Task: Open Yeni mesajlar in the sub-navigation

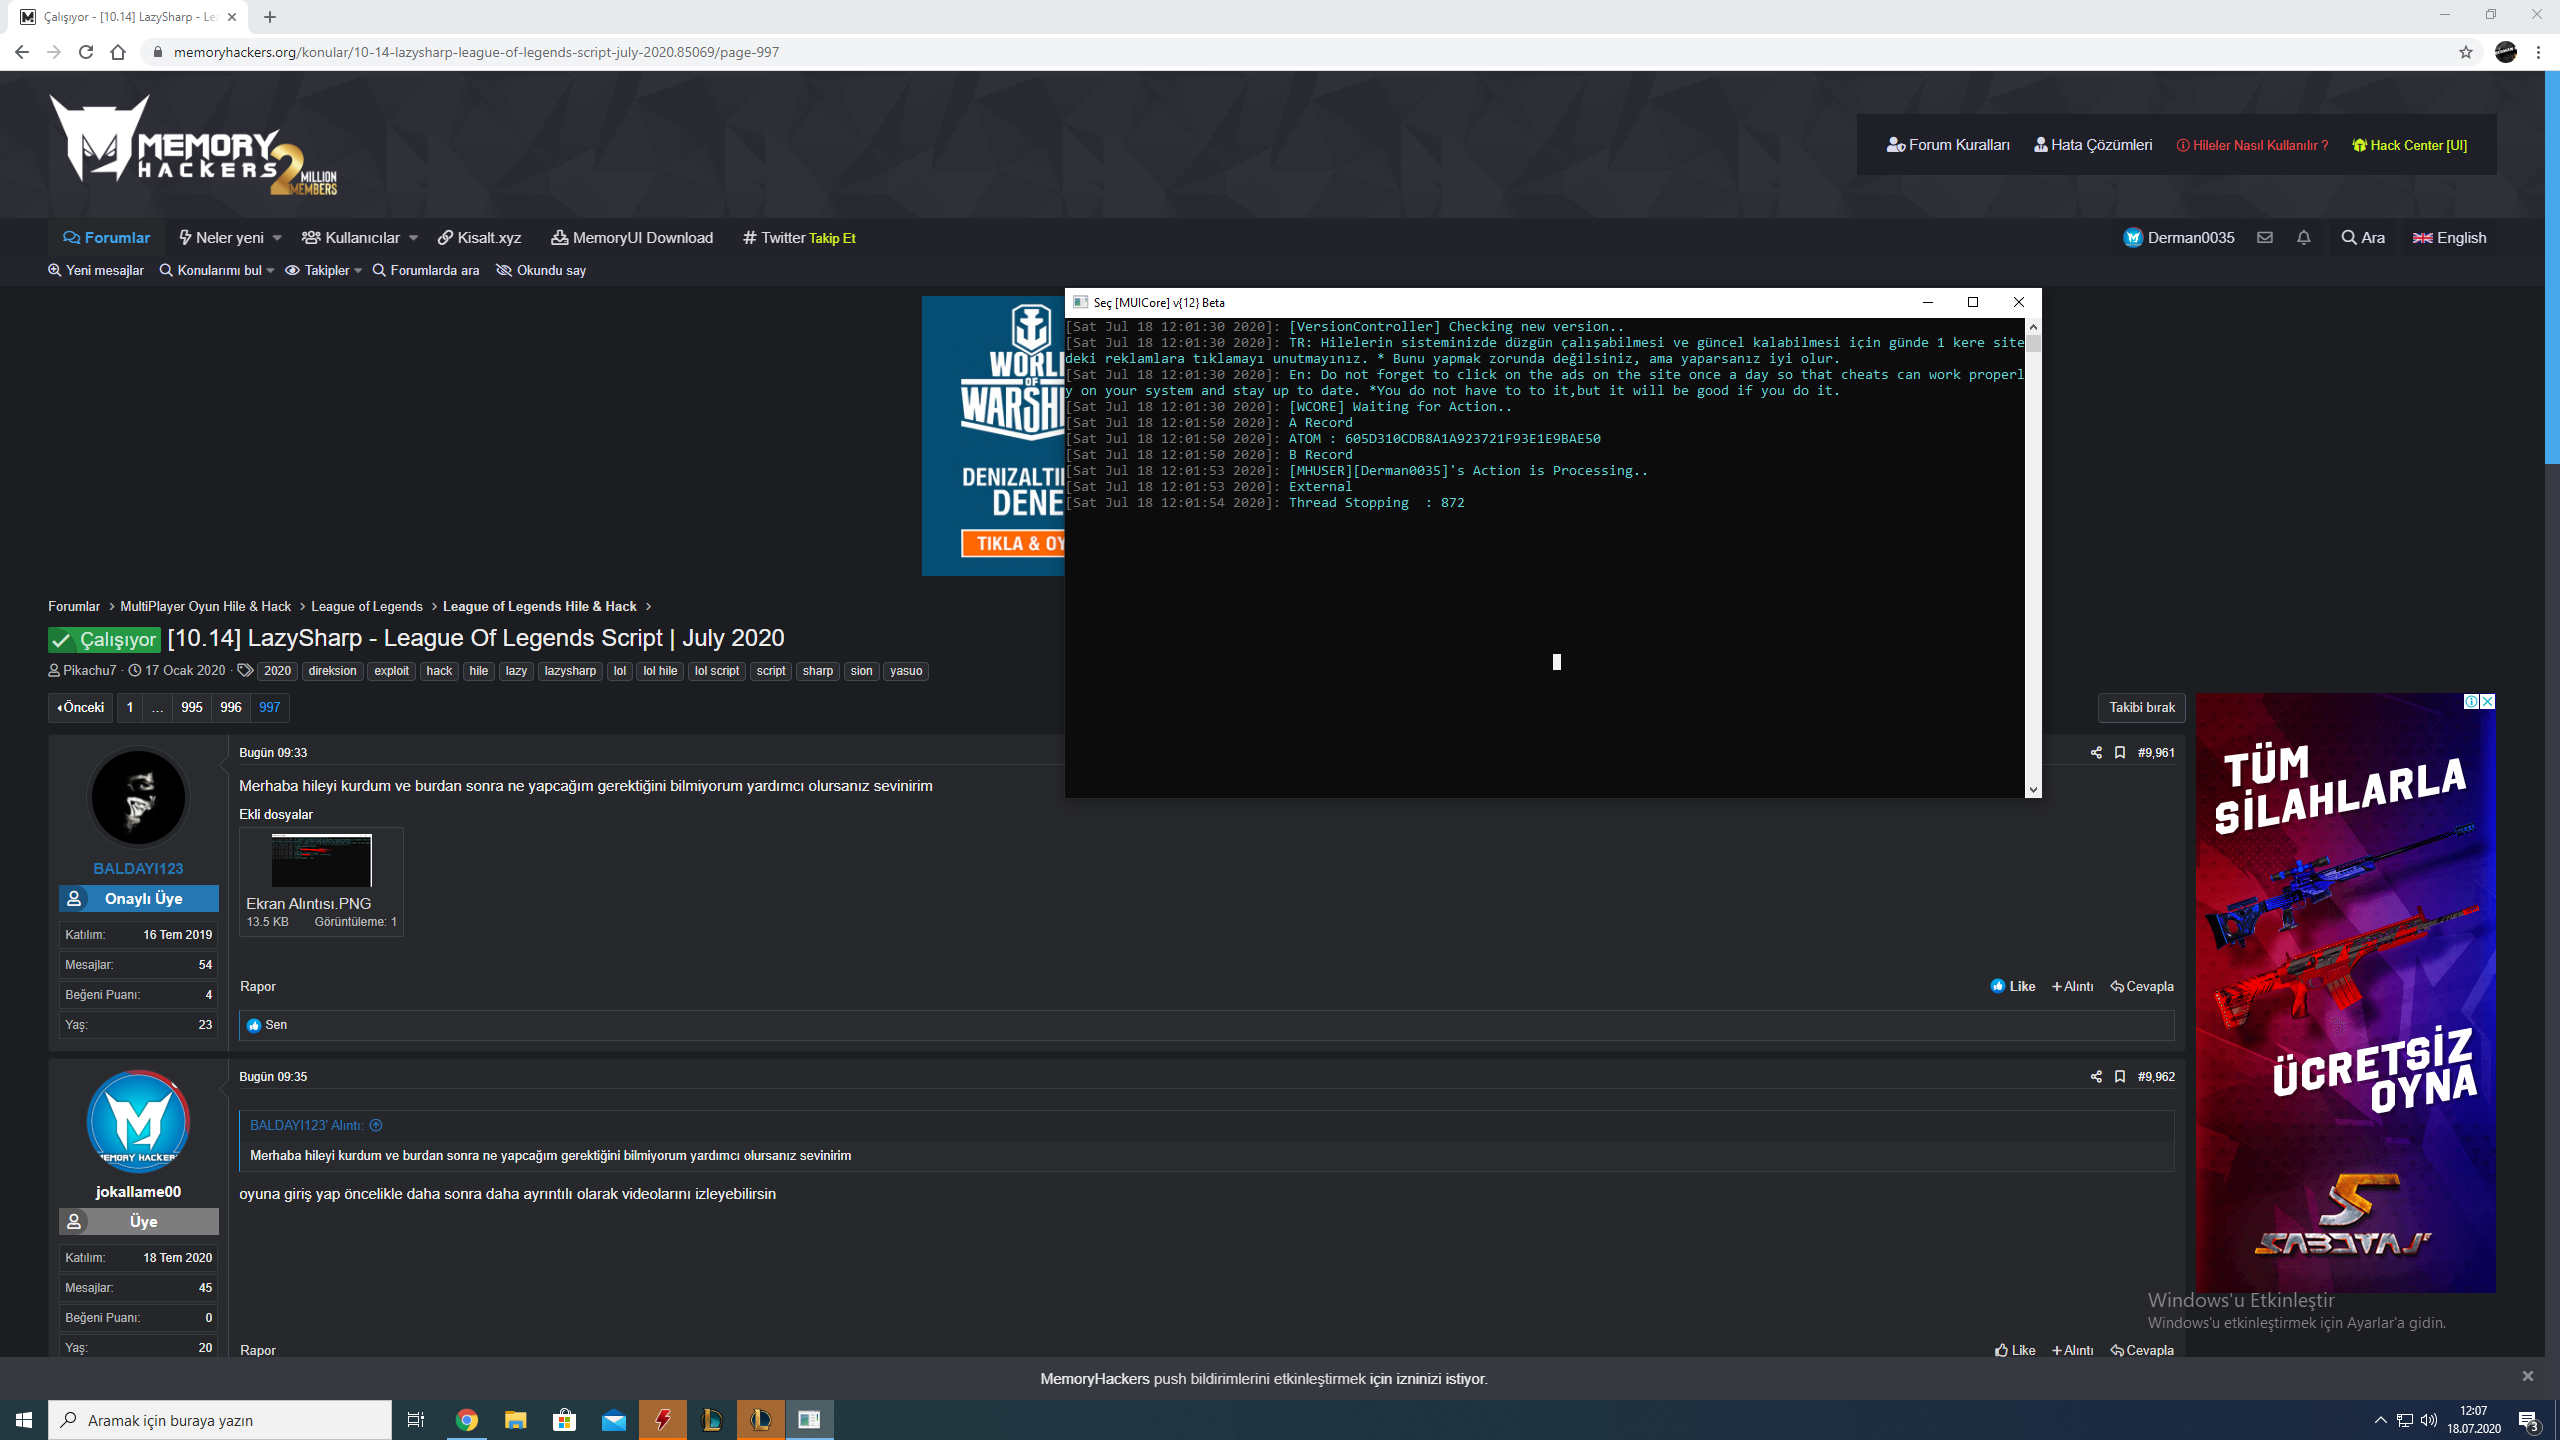Action: point(96,271)
